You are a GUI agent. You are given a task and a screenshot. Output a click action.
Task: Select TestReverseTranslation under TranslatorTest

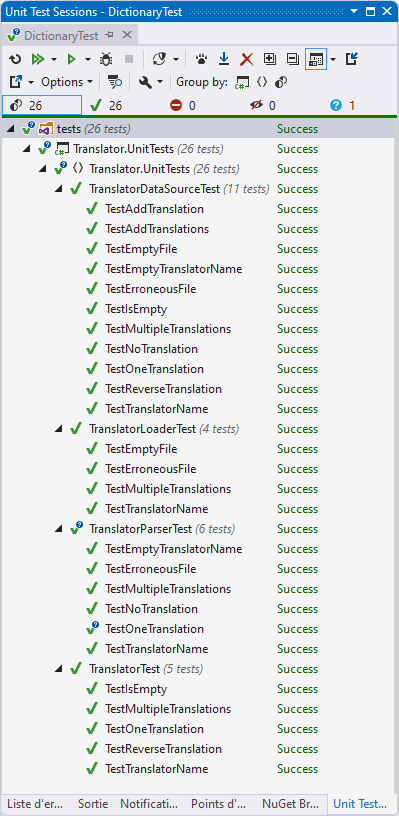coord(163,749)
